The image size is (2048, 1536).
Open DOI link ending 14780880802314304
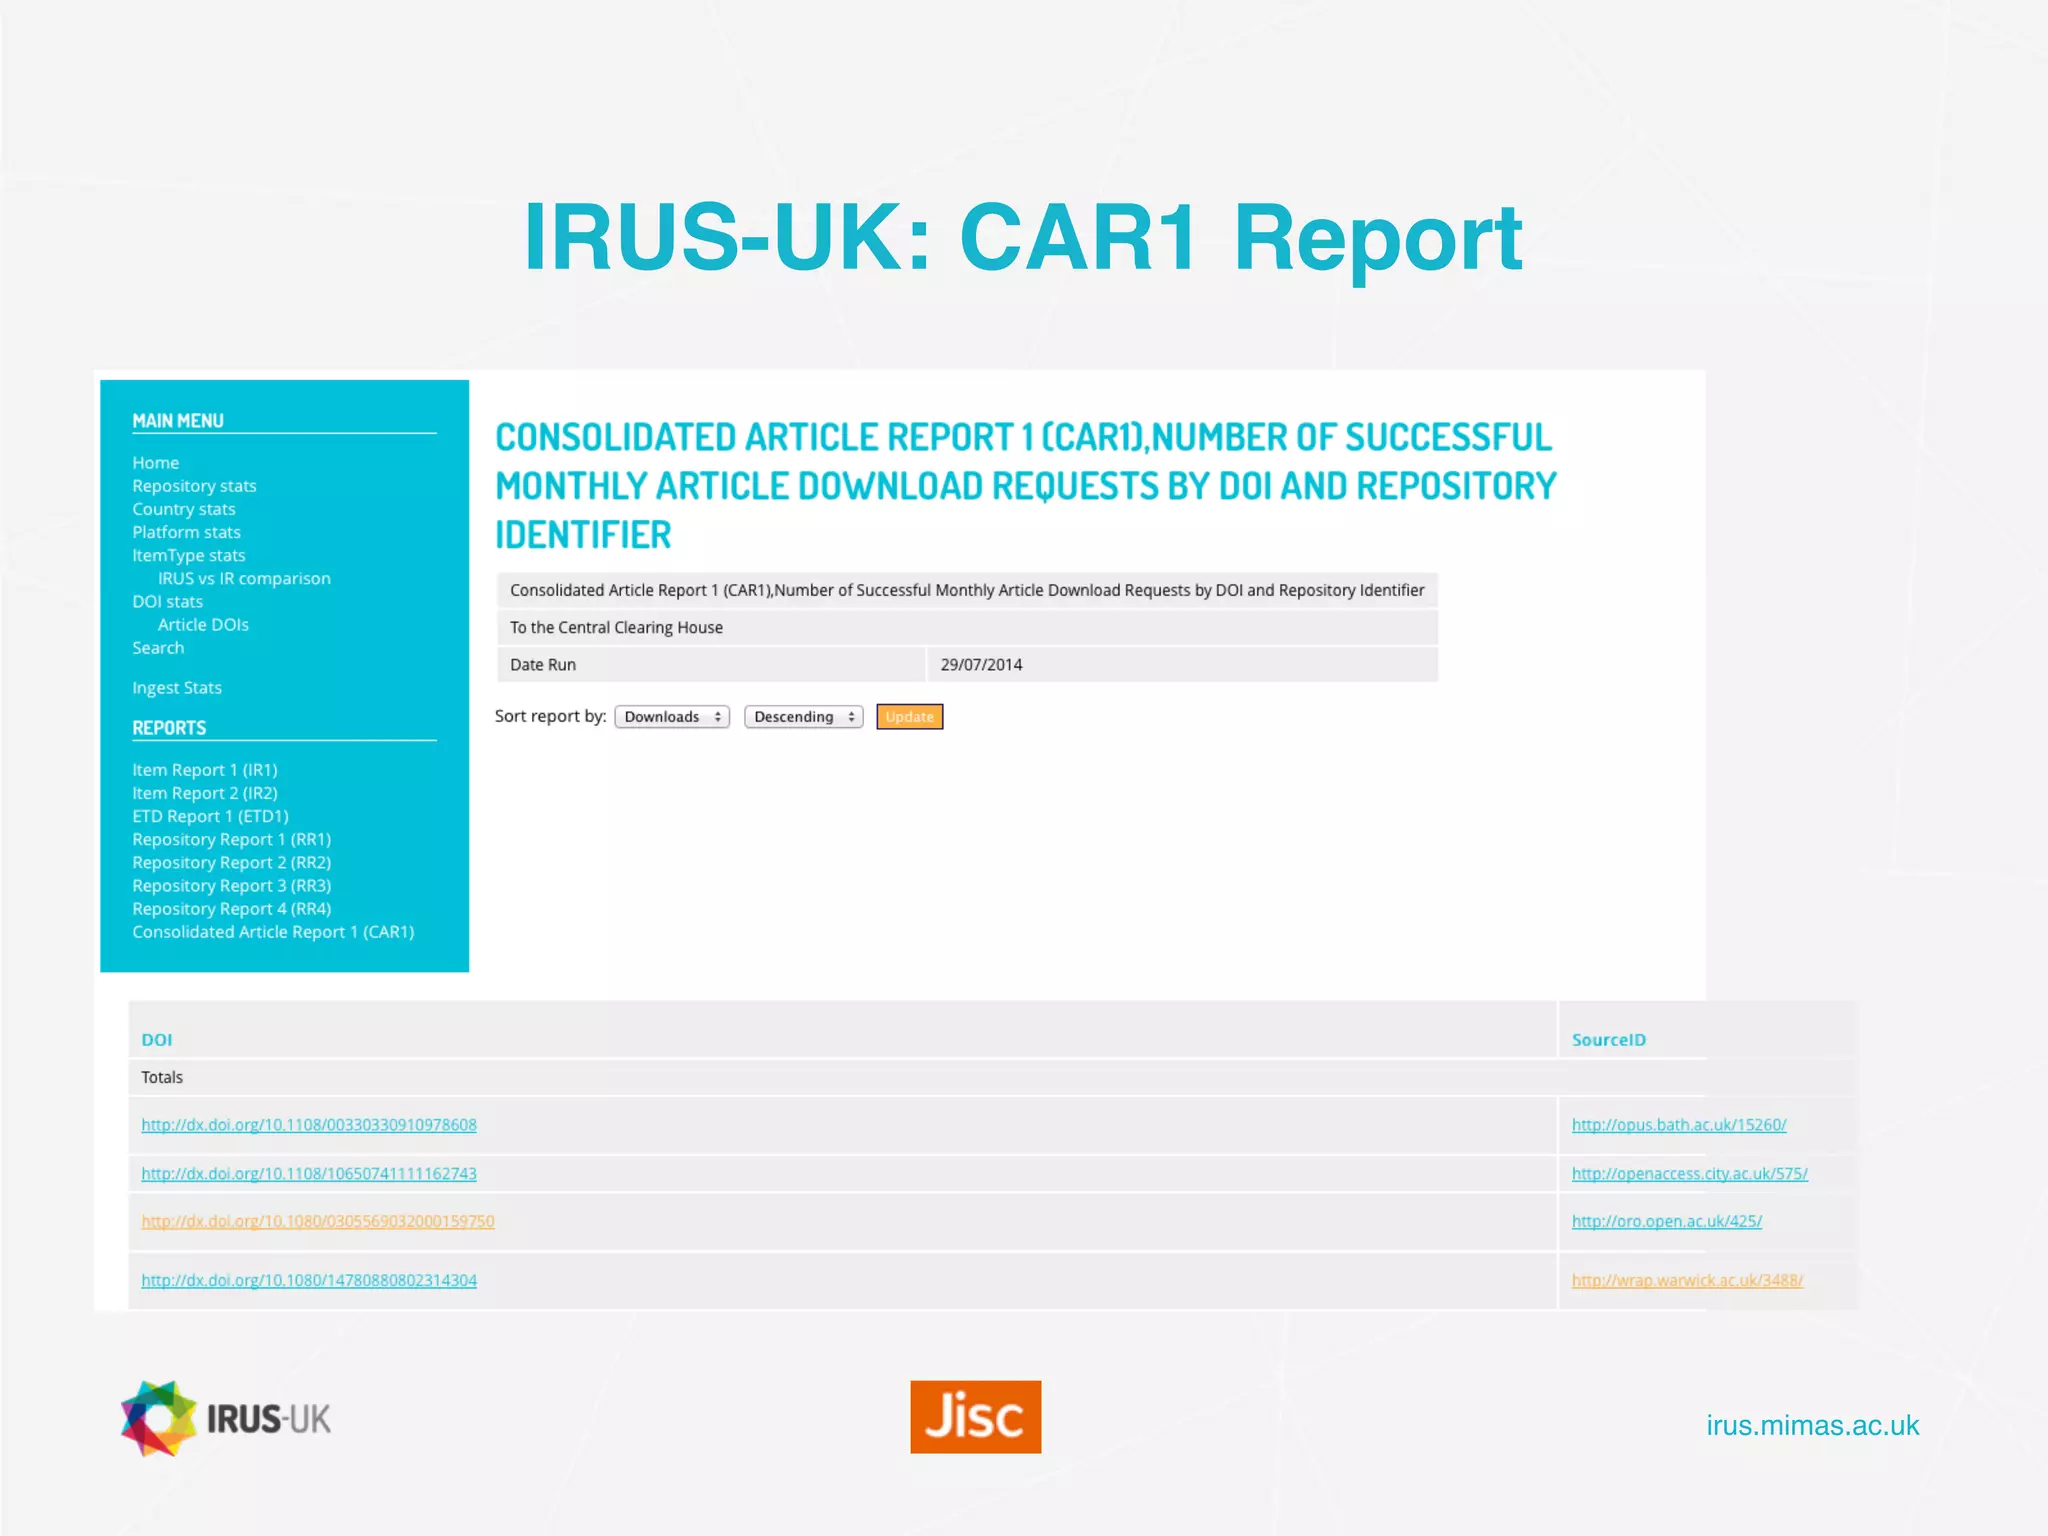309,1280
